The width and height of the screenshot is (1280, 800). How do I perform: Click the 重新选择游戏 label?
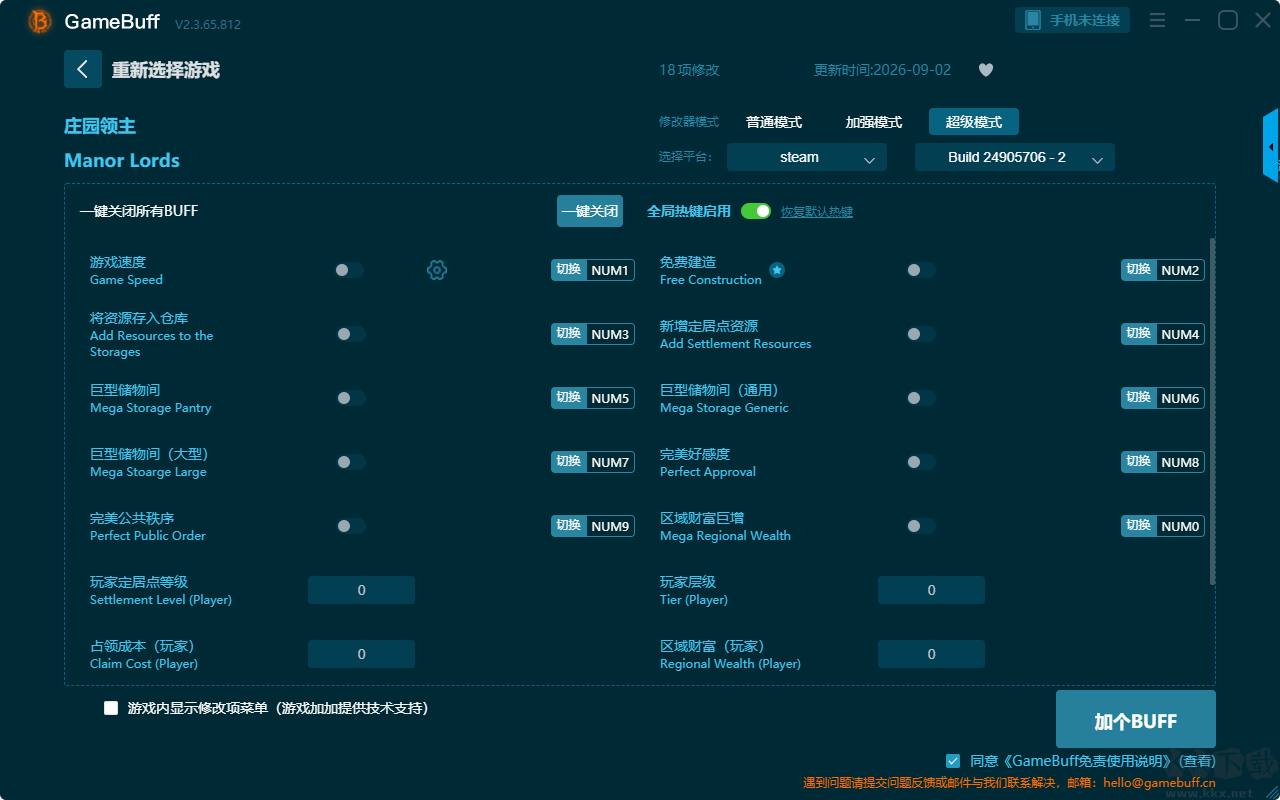[166, 70]
